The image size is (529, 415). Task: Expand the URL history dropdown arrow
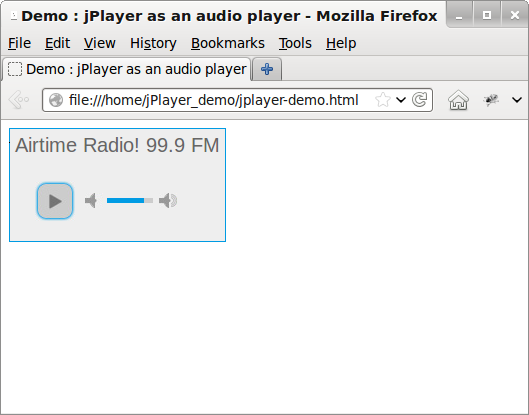[x=401, y=100]
